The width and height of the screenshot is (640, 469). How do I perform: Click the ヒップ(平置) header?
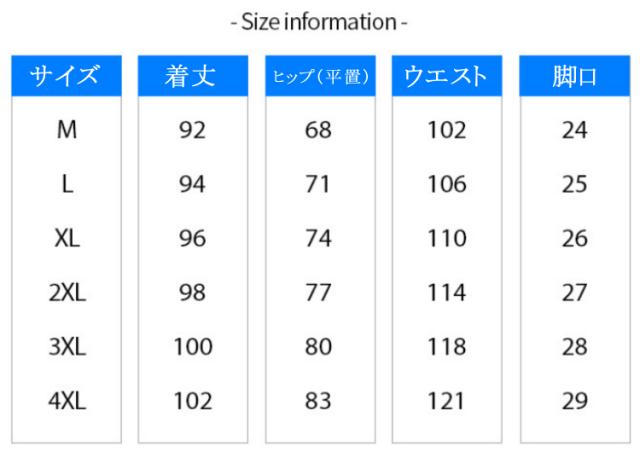click(x=320, y=76)
